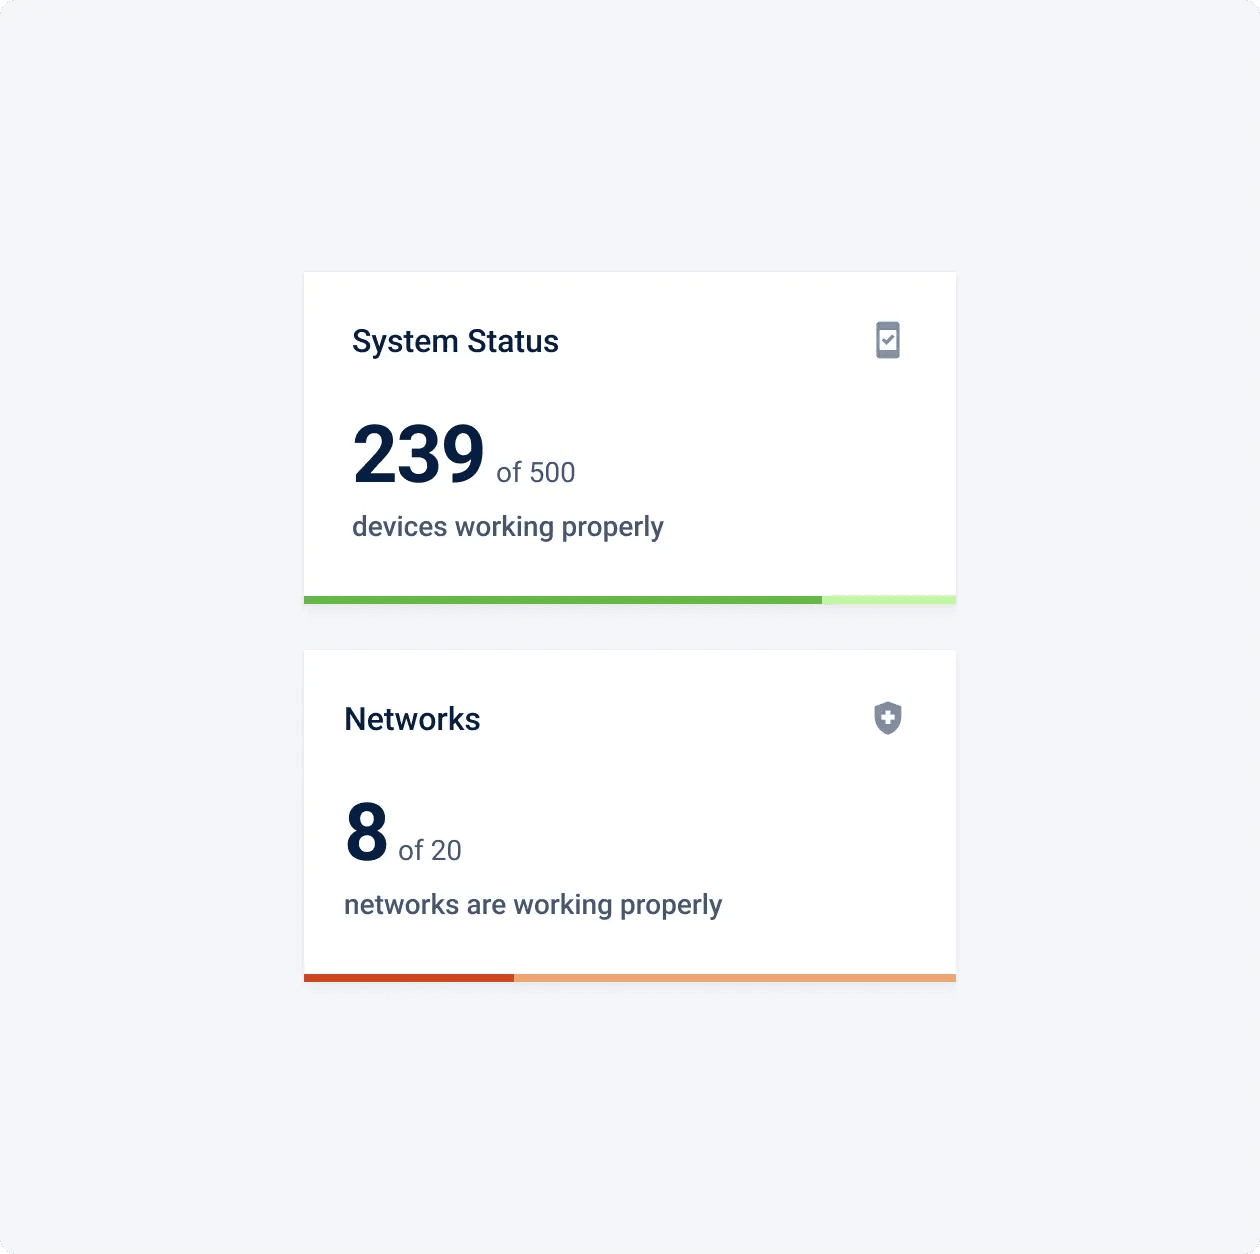Click the light green remaining progress segment

pos(888,600)
